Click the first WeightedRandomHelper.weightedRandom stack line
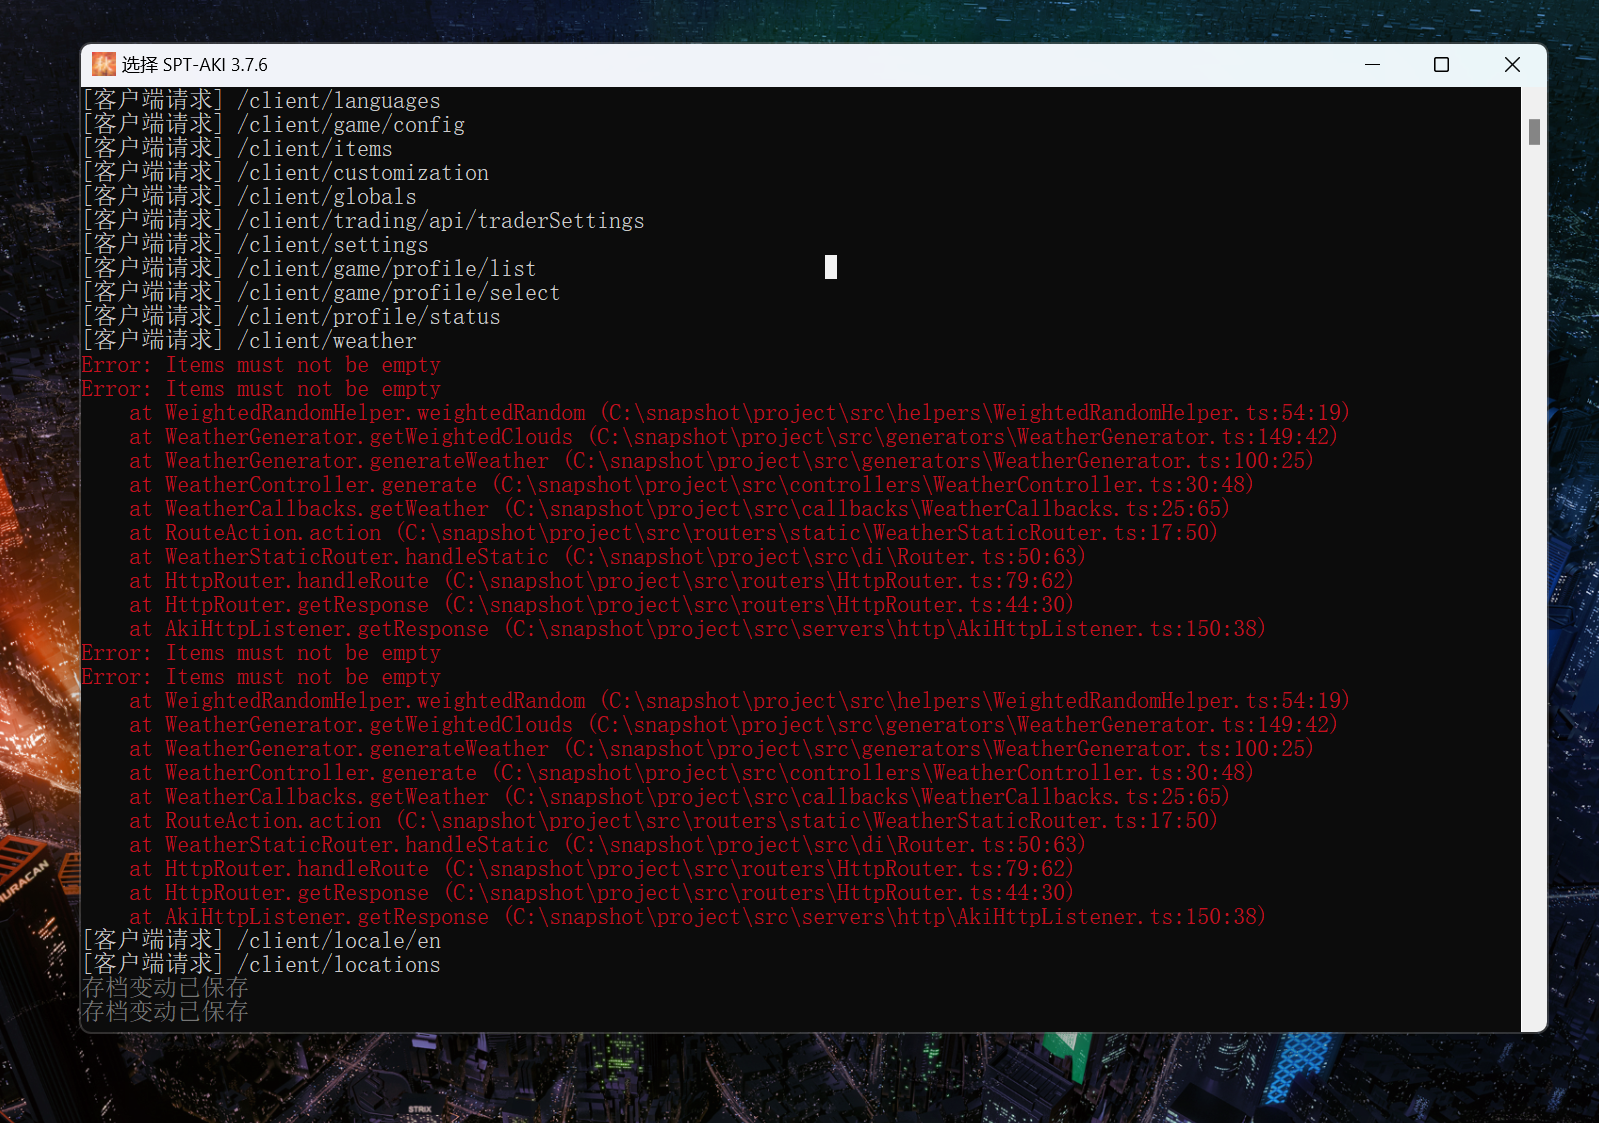 pos(375,413)
